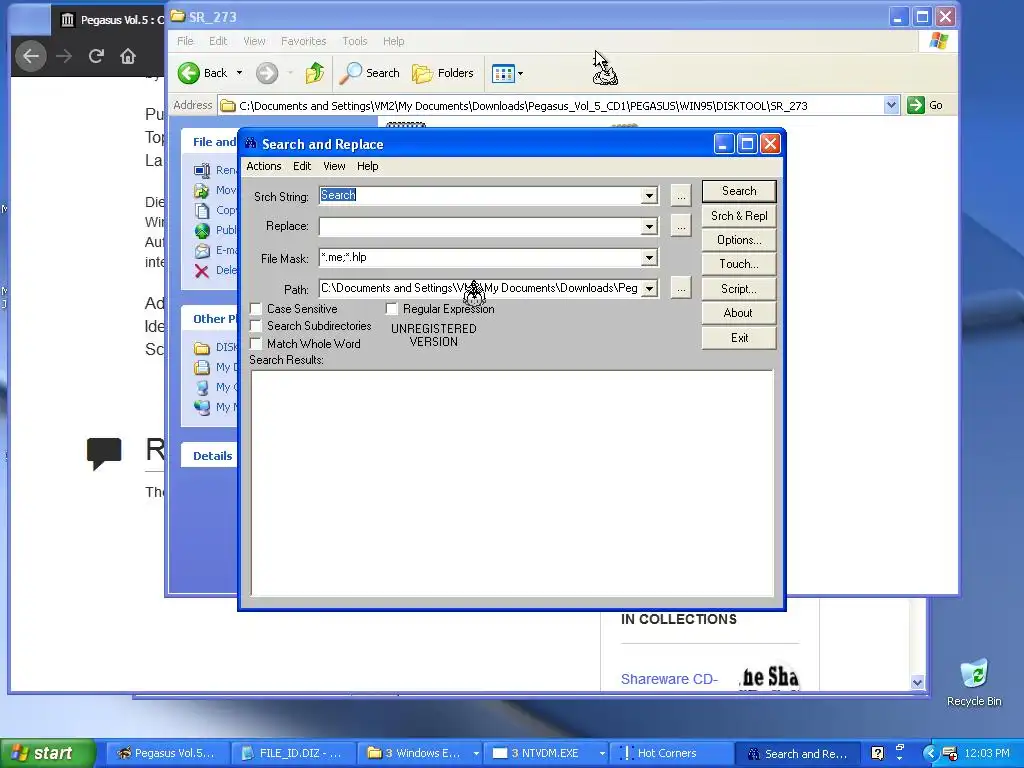Click the ellipsis button beside Srch String
This screenshot has height=768, width=1024.
click(680, 195)
